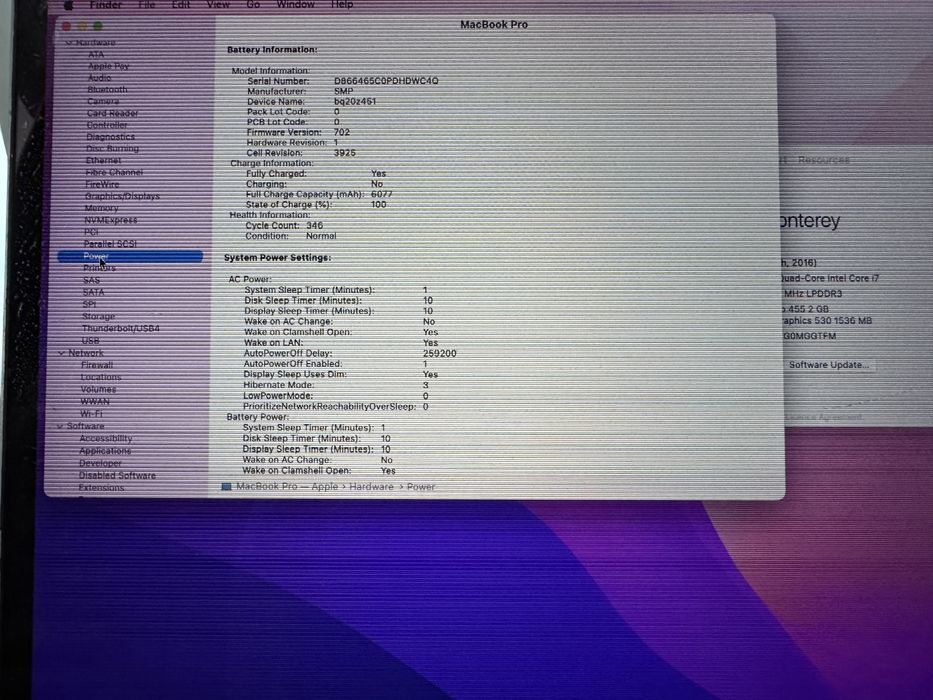Select Disc Burning in the sidebar
Screen dimensions: 933x700
pos(112,149)
